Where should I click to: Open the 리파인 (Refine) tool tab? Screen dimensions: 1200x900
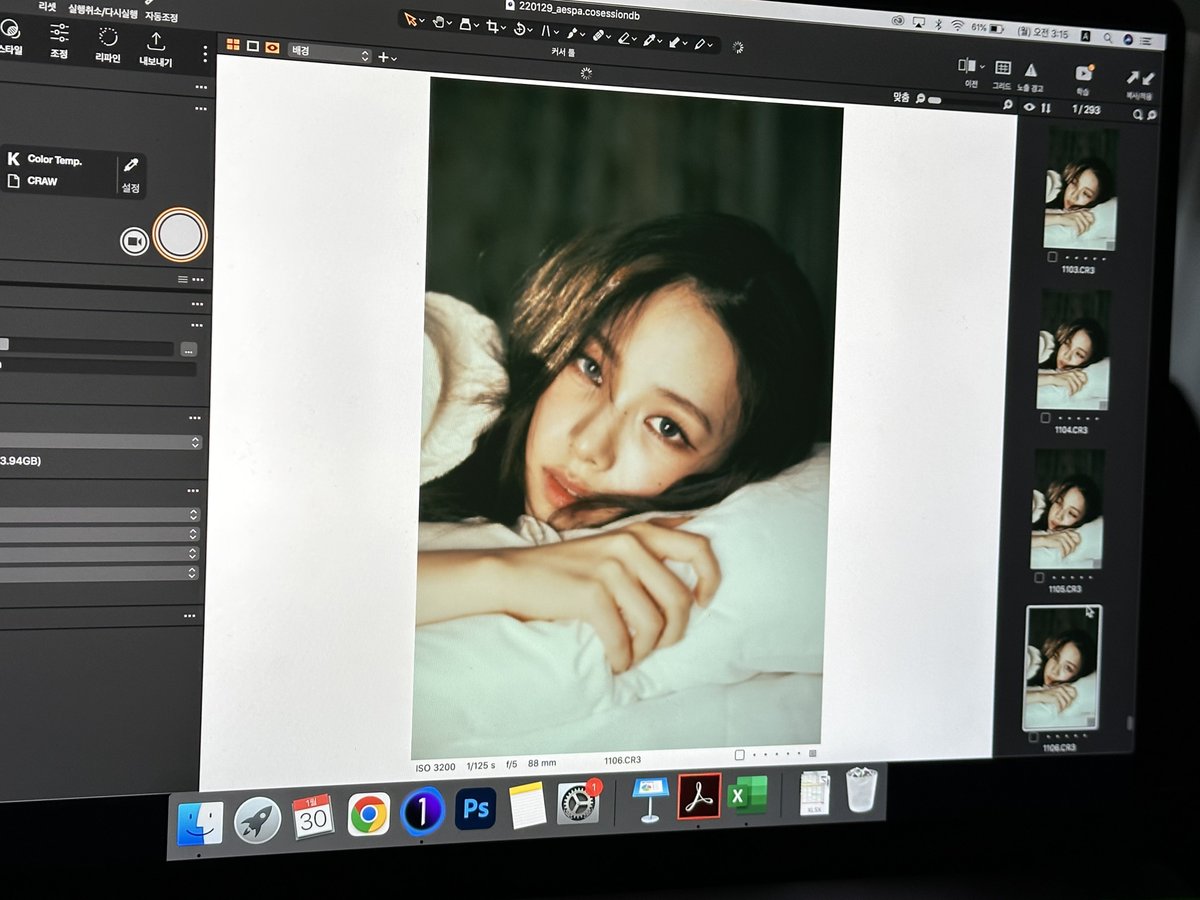[107, 43]
